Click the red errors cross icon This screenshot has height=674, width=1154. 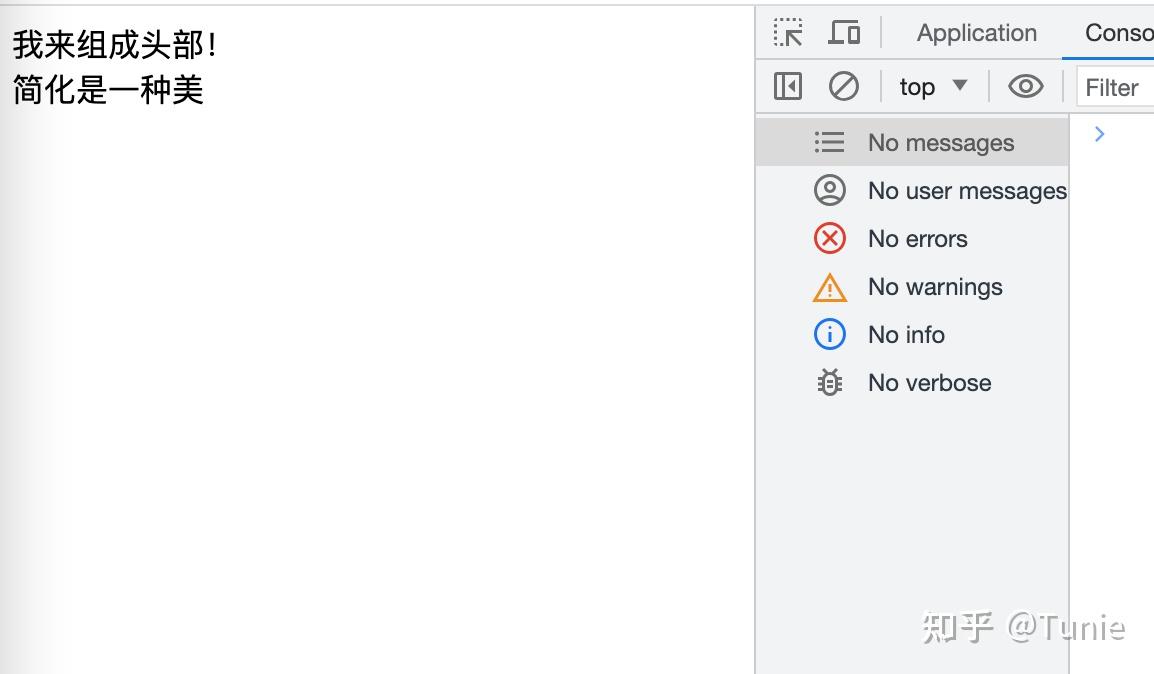click(829, 238)
